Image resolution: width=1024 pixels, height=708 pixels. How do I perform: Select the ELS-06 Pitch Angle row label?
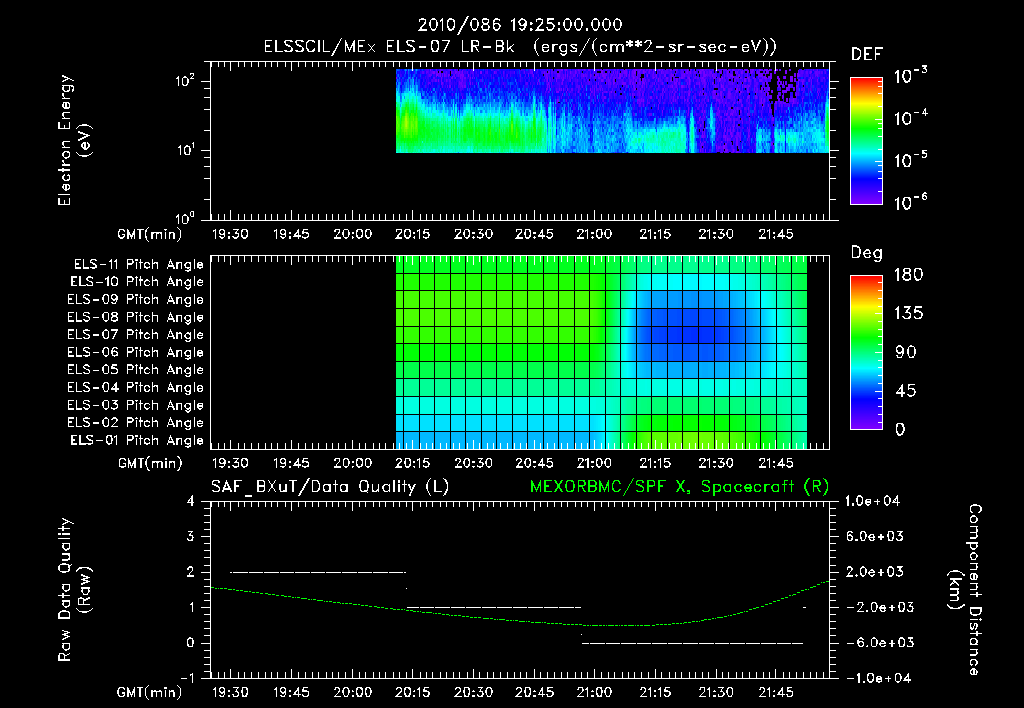(135, 352)
